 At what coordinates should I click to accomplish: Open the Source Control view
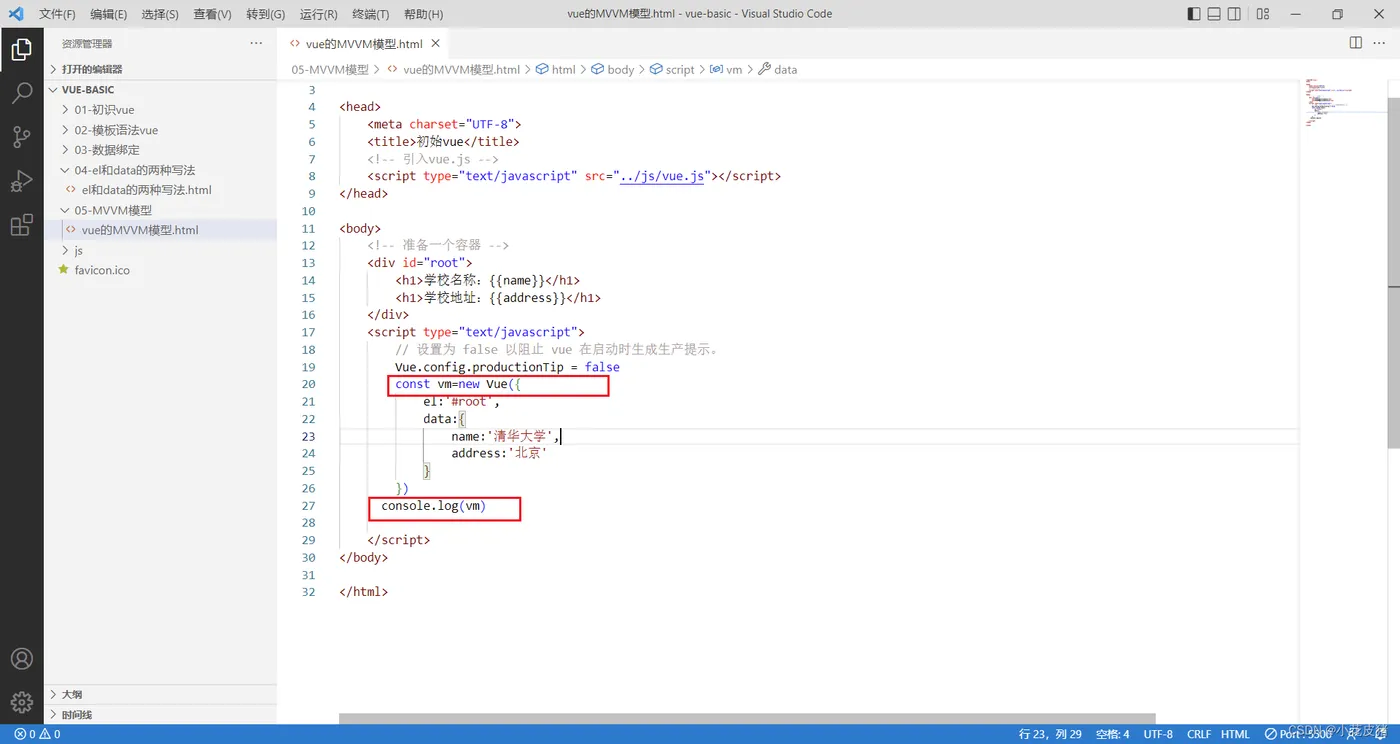click(x=21, y=137)
